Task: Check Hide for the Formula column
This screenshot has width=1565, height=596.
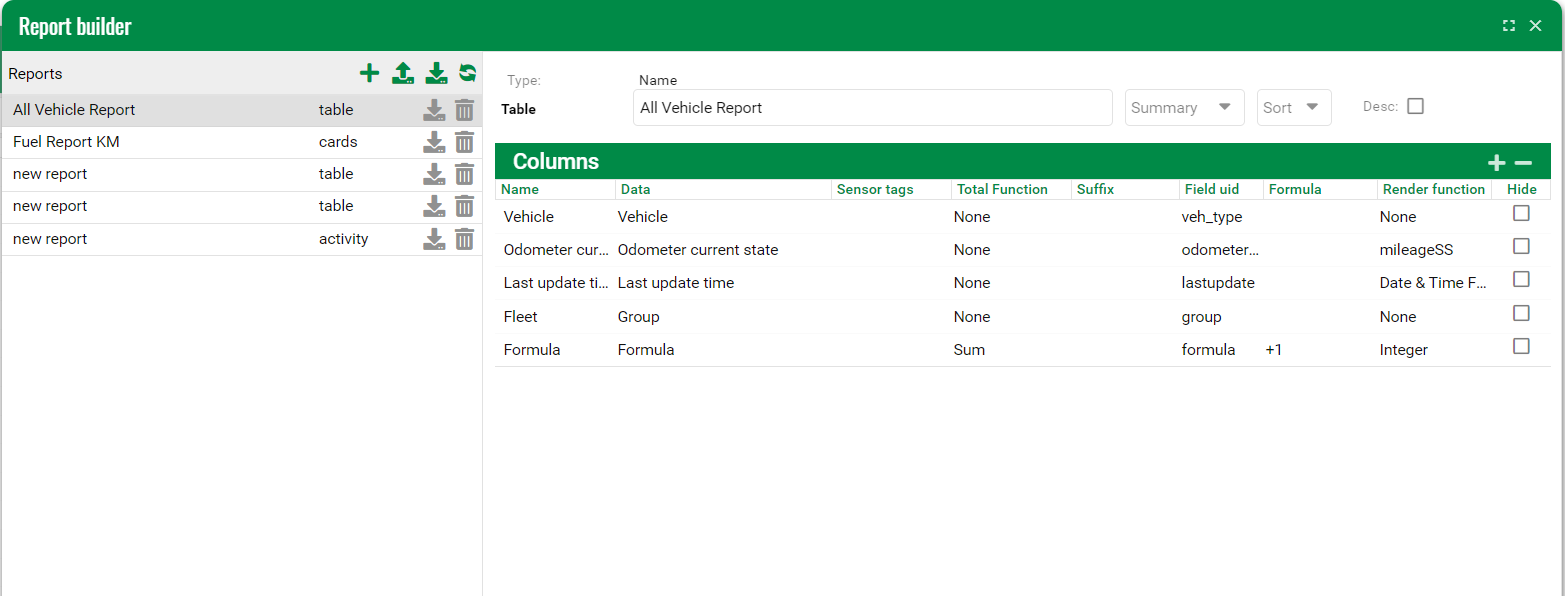Action: 1521,346
